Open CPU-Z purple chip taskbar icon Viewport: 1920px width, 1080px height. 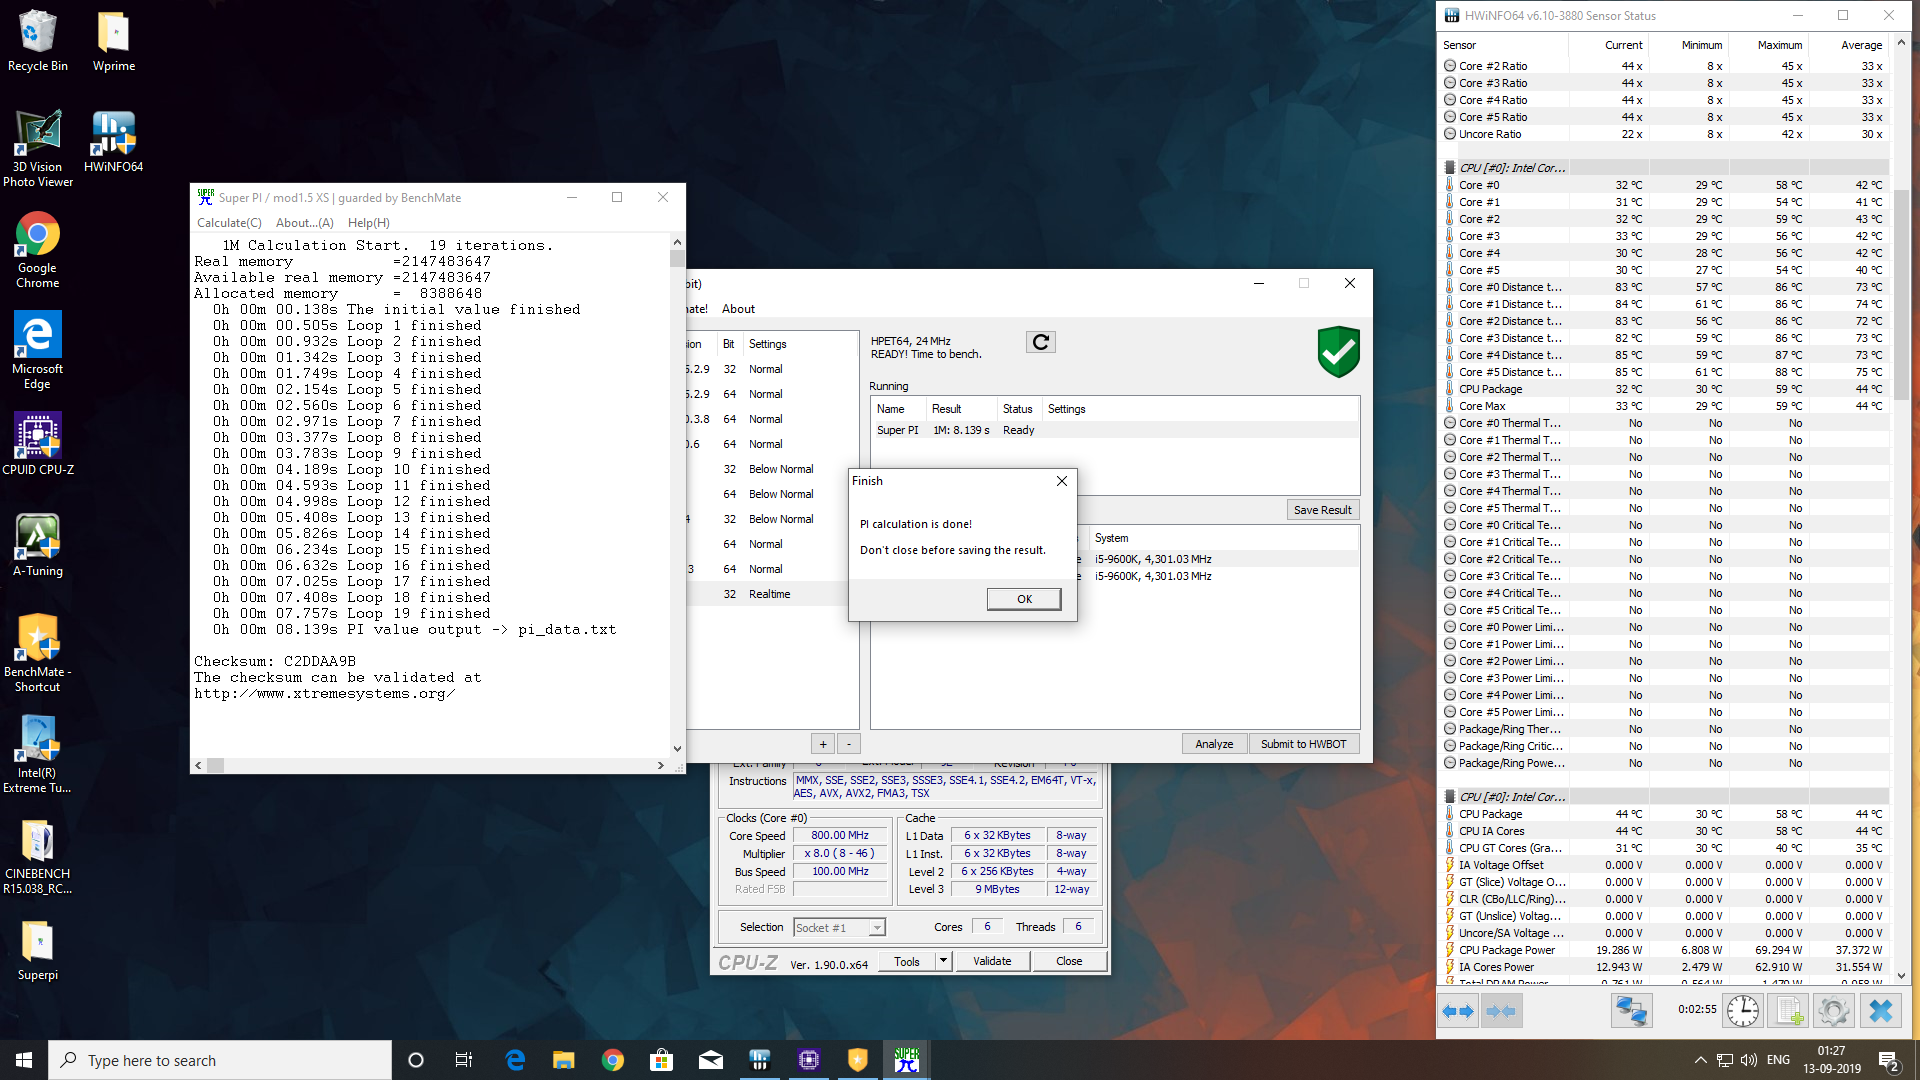[x=809, y=1060]
